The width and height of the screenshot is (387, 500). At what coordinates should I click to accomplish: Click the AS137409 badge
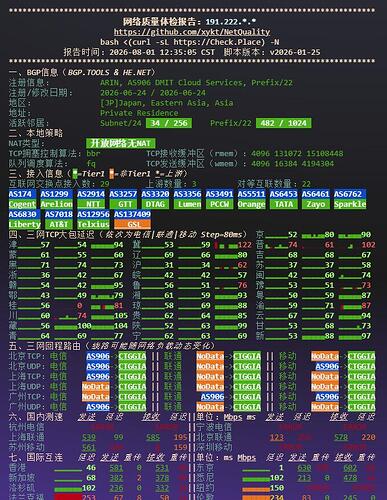click(132, 214)
